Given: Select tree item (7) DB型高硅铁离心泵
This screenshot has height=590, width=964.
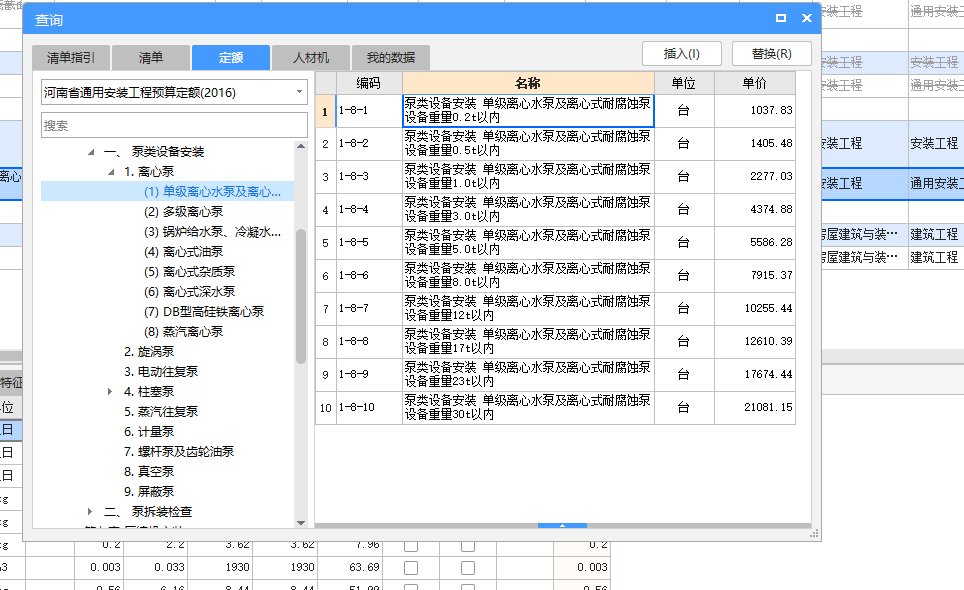Looking at the screenshot, I should click(203, 312).
